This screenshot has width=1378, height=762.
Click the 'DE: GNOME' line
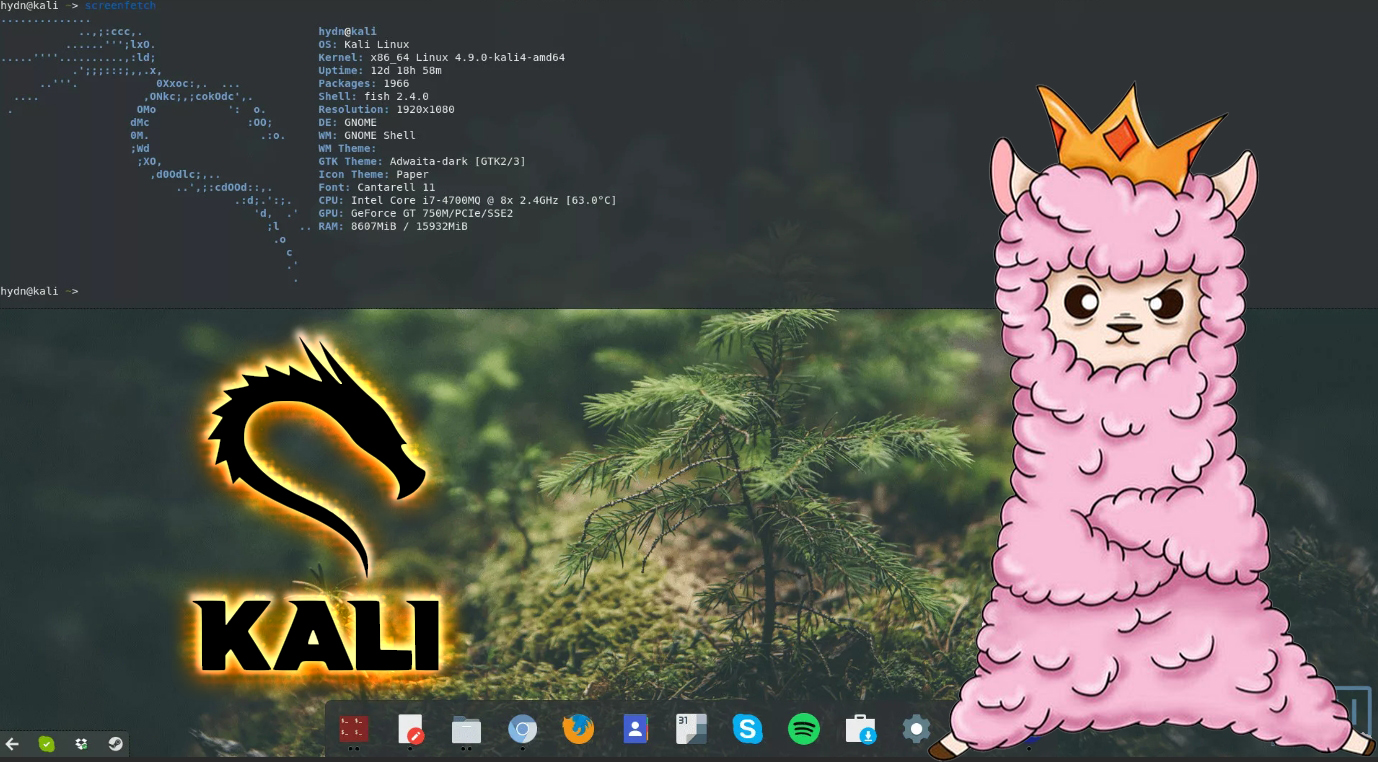[x=347, y=123]
